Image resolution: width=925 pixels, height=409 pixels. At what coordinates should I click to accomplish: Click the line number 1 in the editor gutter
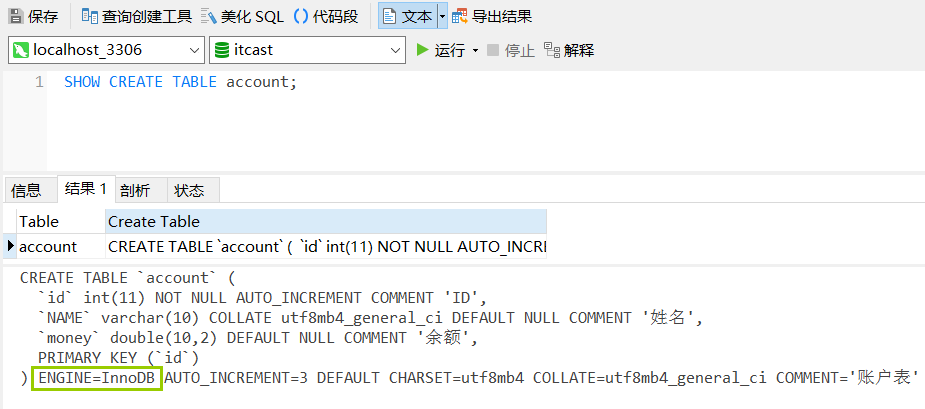[39, 82]
